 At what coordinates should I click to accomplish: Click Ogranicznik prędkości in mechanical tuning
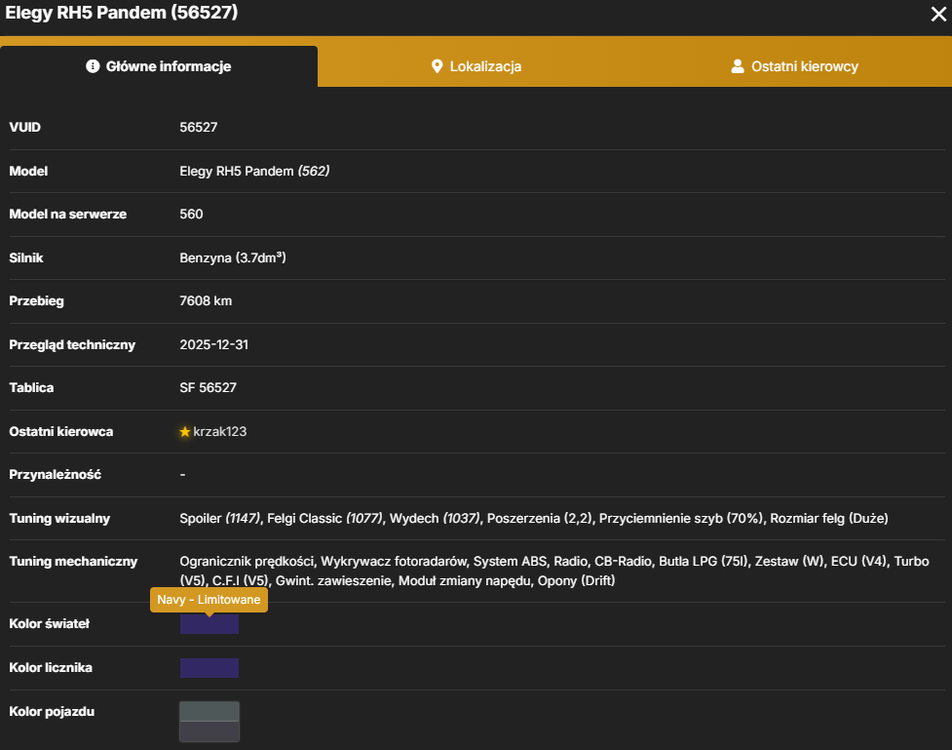(246, 562)
